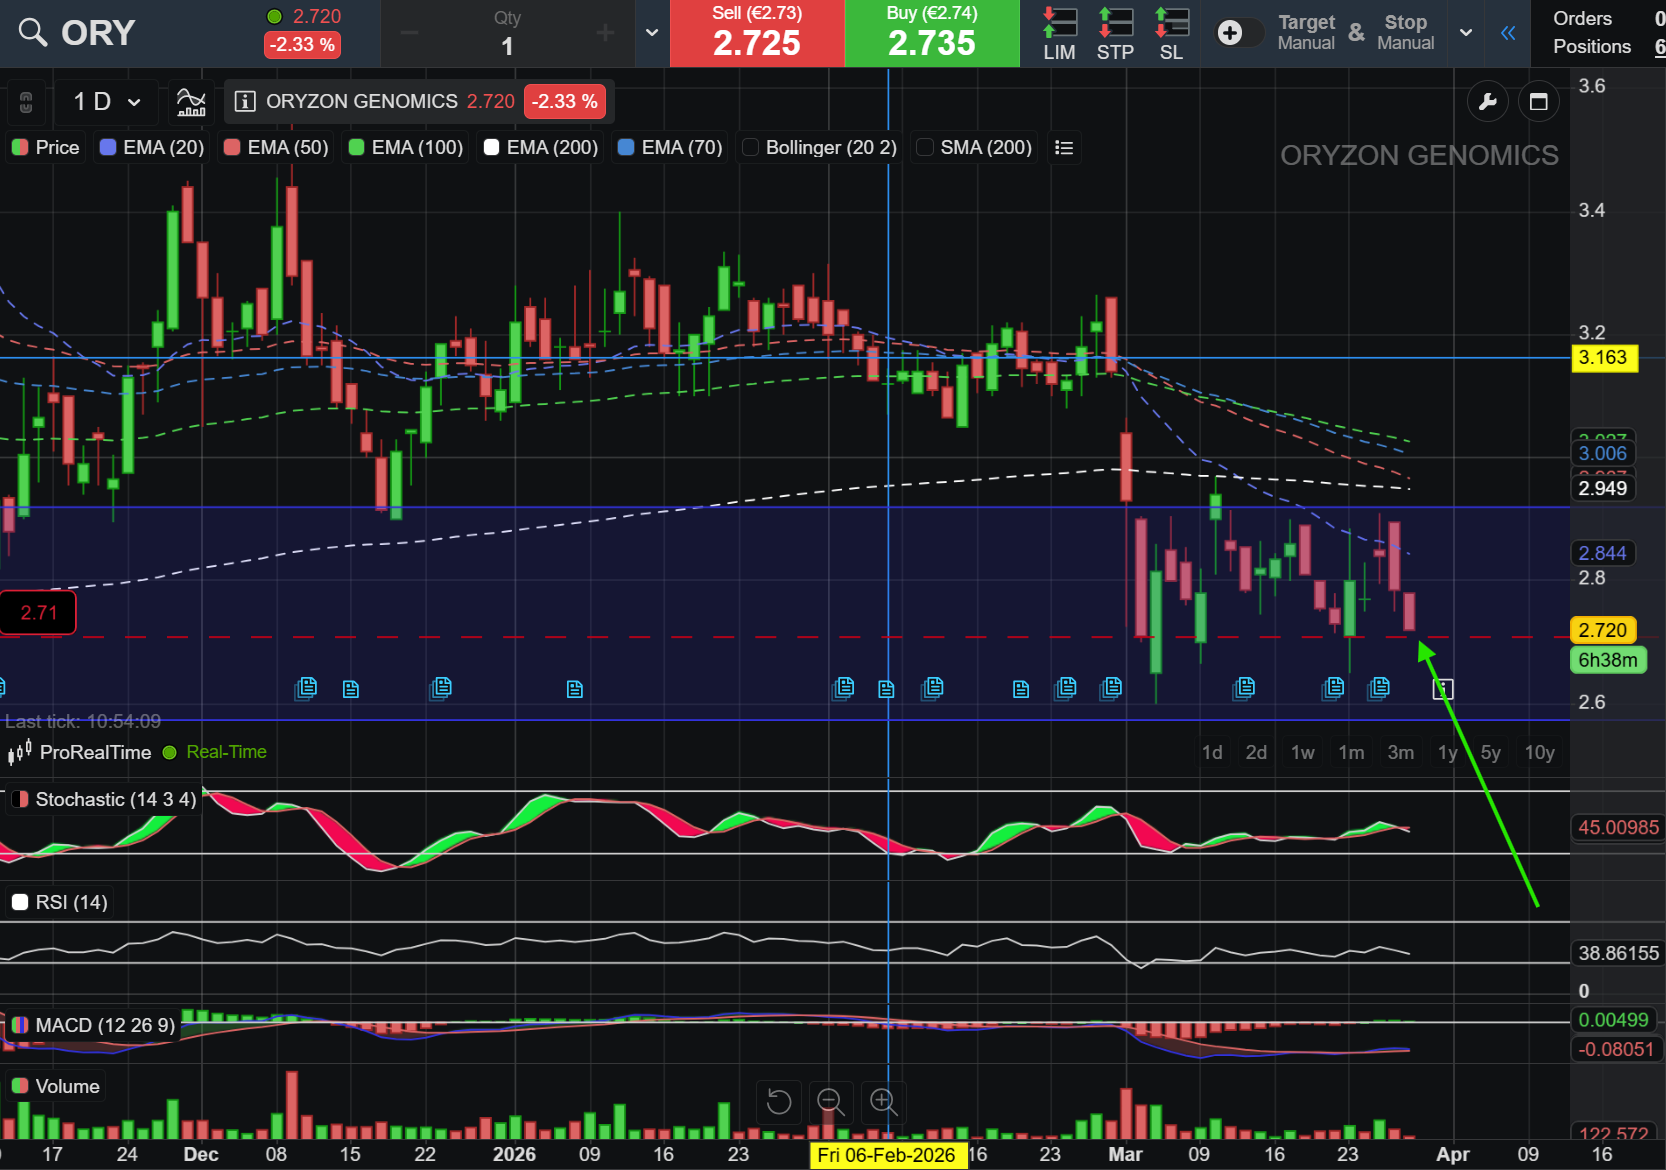Expand the chart using the square icon
Viewport: 1666px width, 1170px height.
point(1539,101)
